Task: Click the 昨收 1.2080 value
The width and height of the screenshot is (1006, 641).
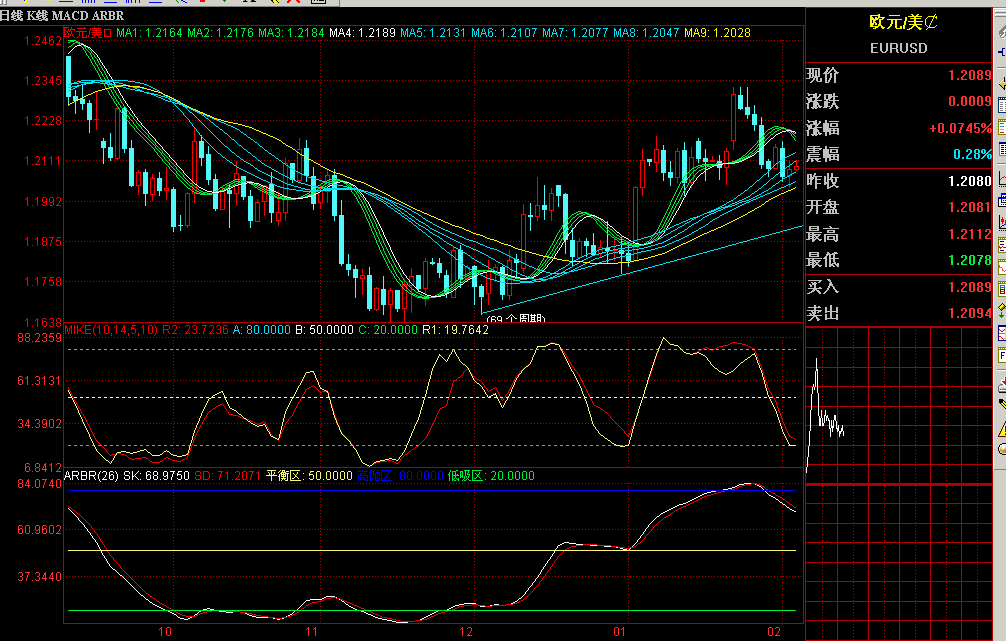Action: [969, 182]
